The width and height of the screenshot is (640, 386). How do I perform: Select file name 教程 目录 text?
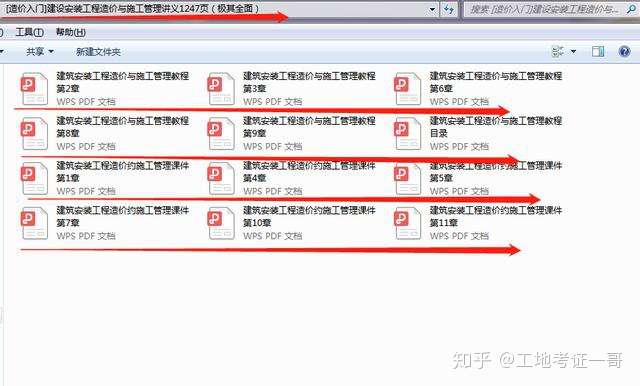point(496,127)
